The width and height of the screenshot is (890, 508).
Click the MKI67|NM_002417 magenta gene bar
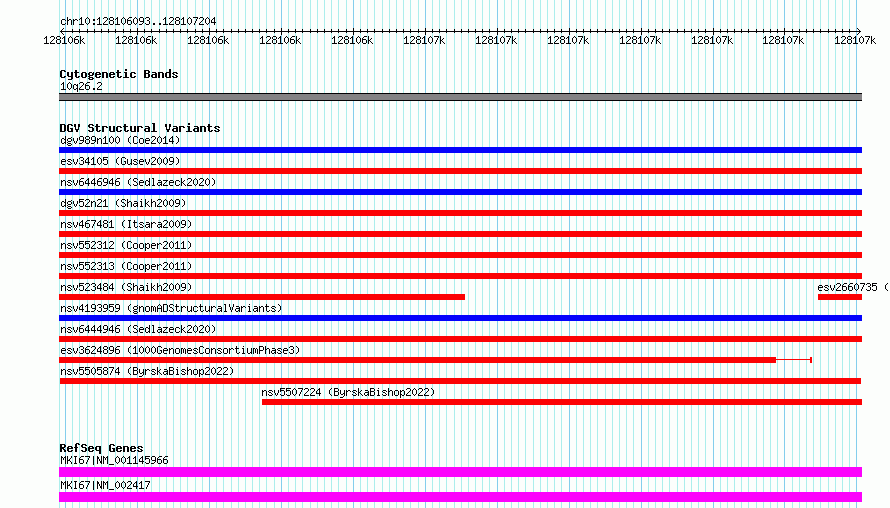click(460, 497)
